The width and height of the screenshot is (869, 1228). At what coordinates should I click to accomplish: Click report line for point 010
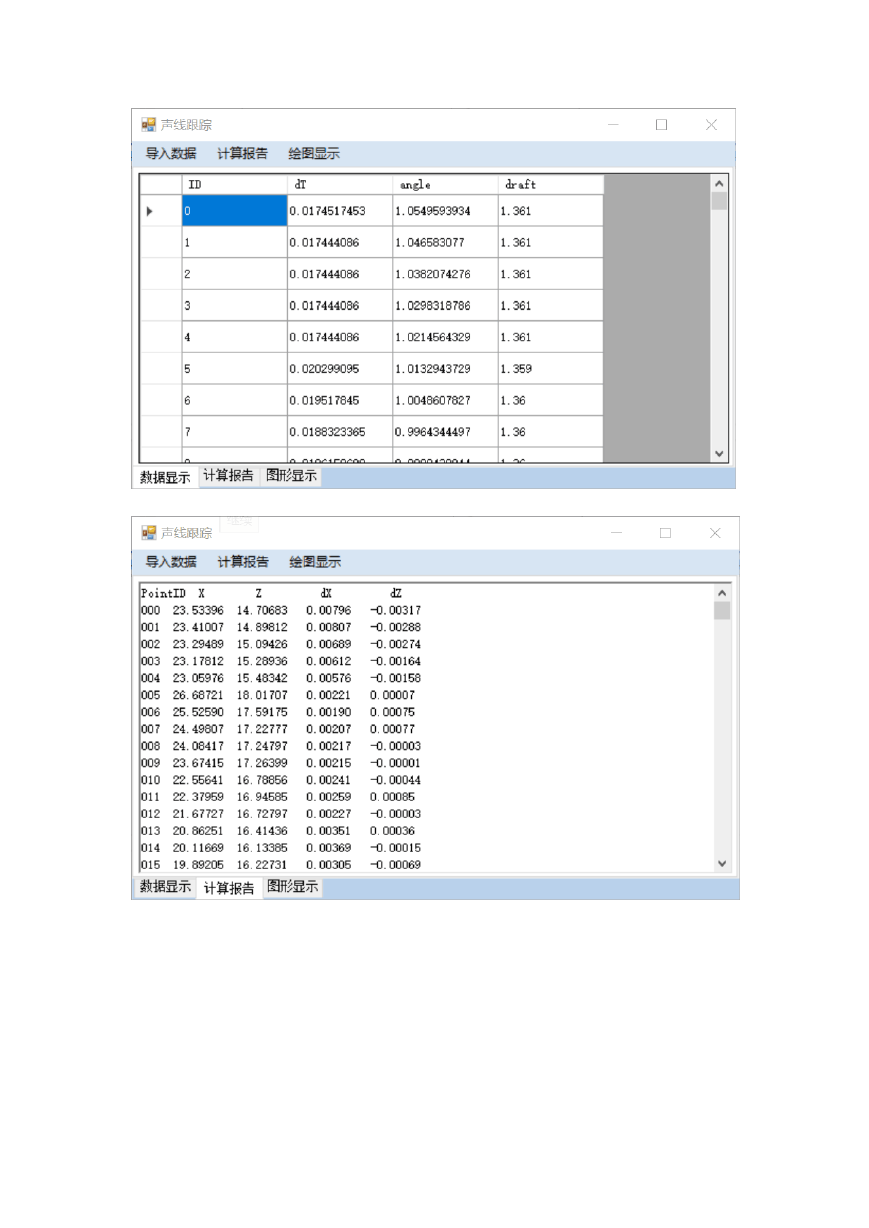pyautogui.click(x=281, y=780)
